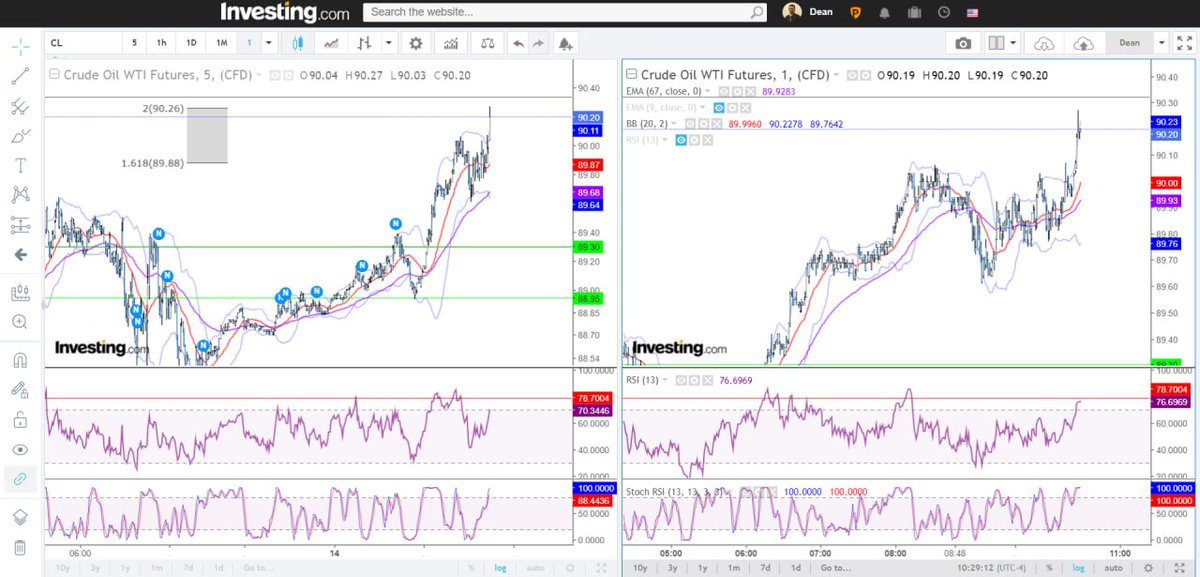This screenshot has height=577, width=1200.
Task: Click Go to... on right chart
Action: 835,567
